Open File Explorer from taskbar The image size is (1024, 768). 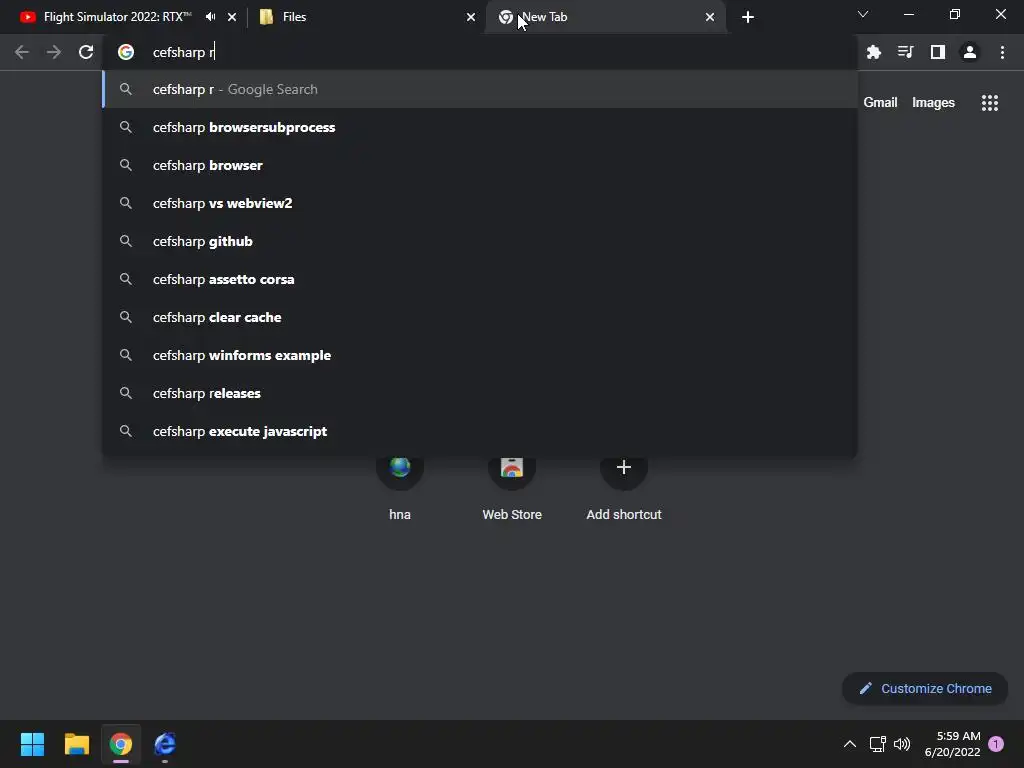point(76,744)
